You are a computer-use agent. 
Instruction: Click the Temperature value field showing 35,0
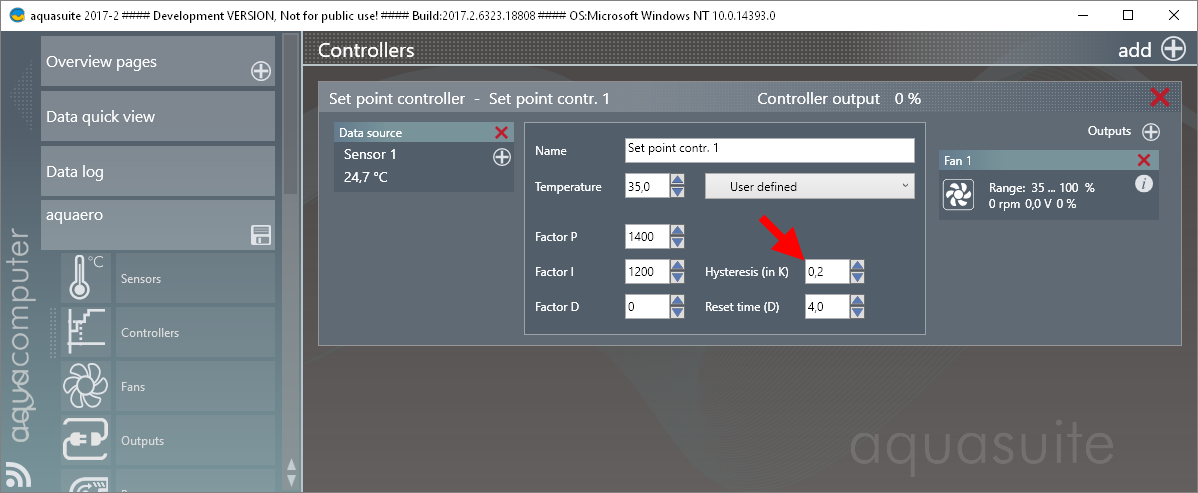coord(646,186)
